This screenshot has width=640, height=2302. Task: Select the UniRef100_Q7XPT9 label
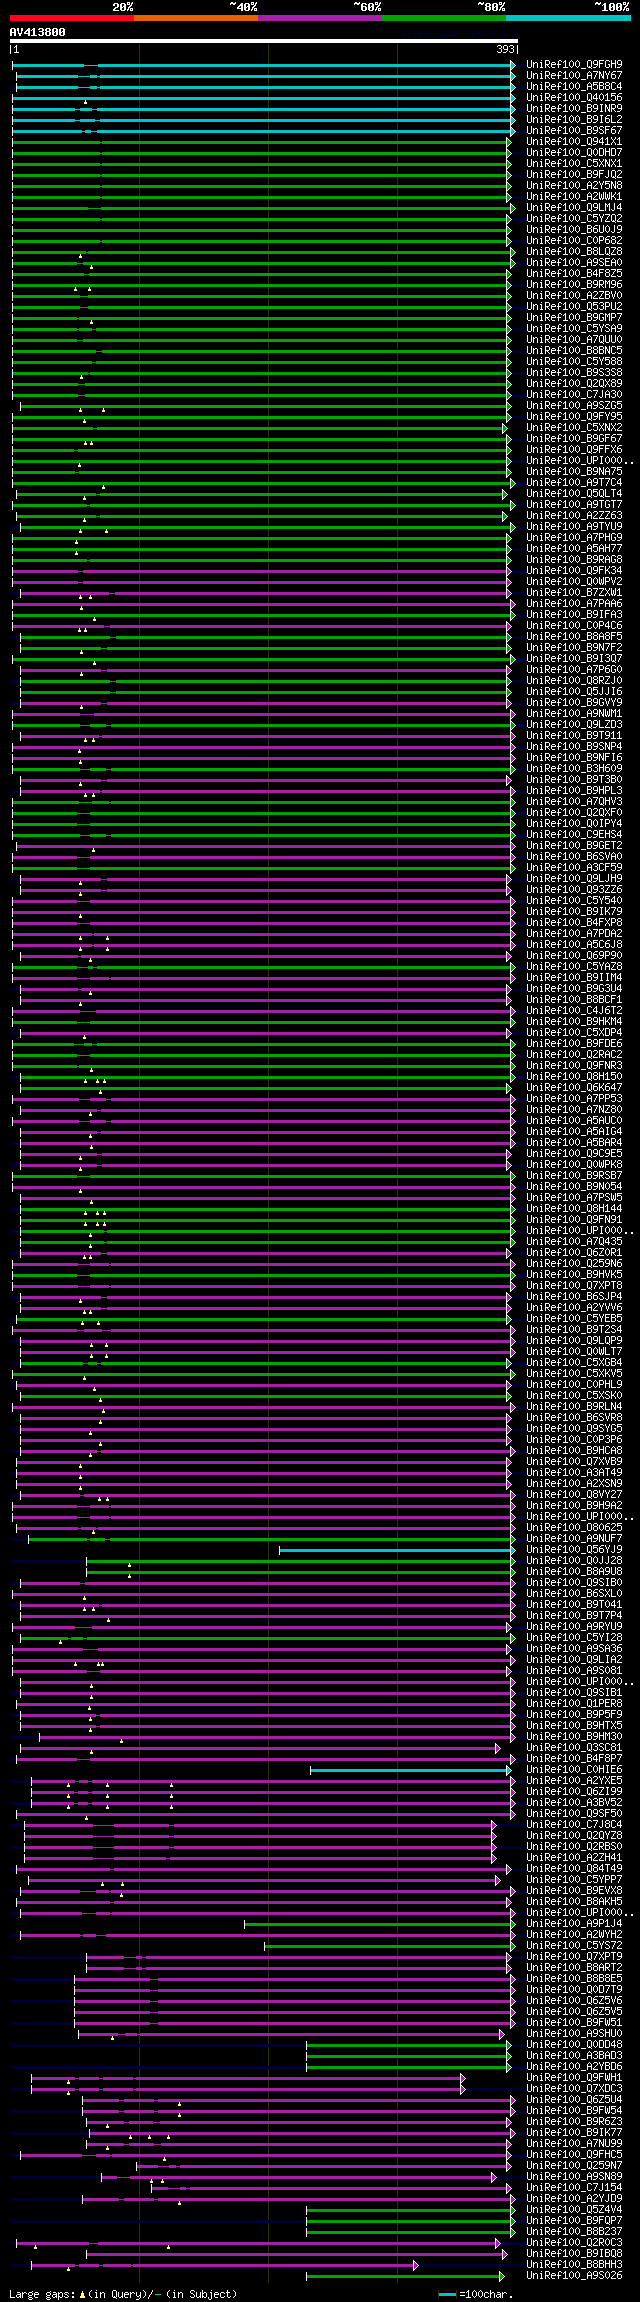click(x=574, y=1957)
